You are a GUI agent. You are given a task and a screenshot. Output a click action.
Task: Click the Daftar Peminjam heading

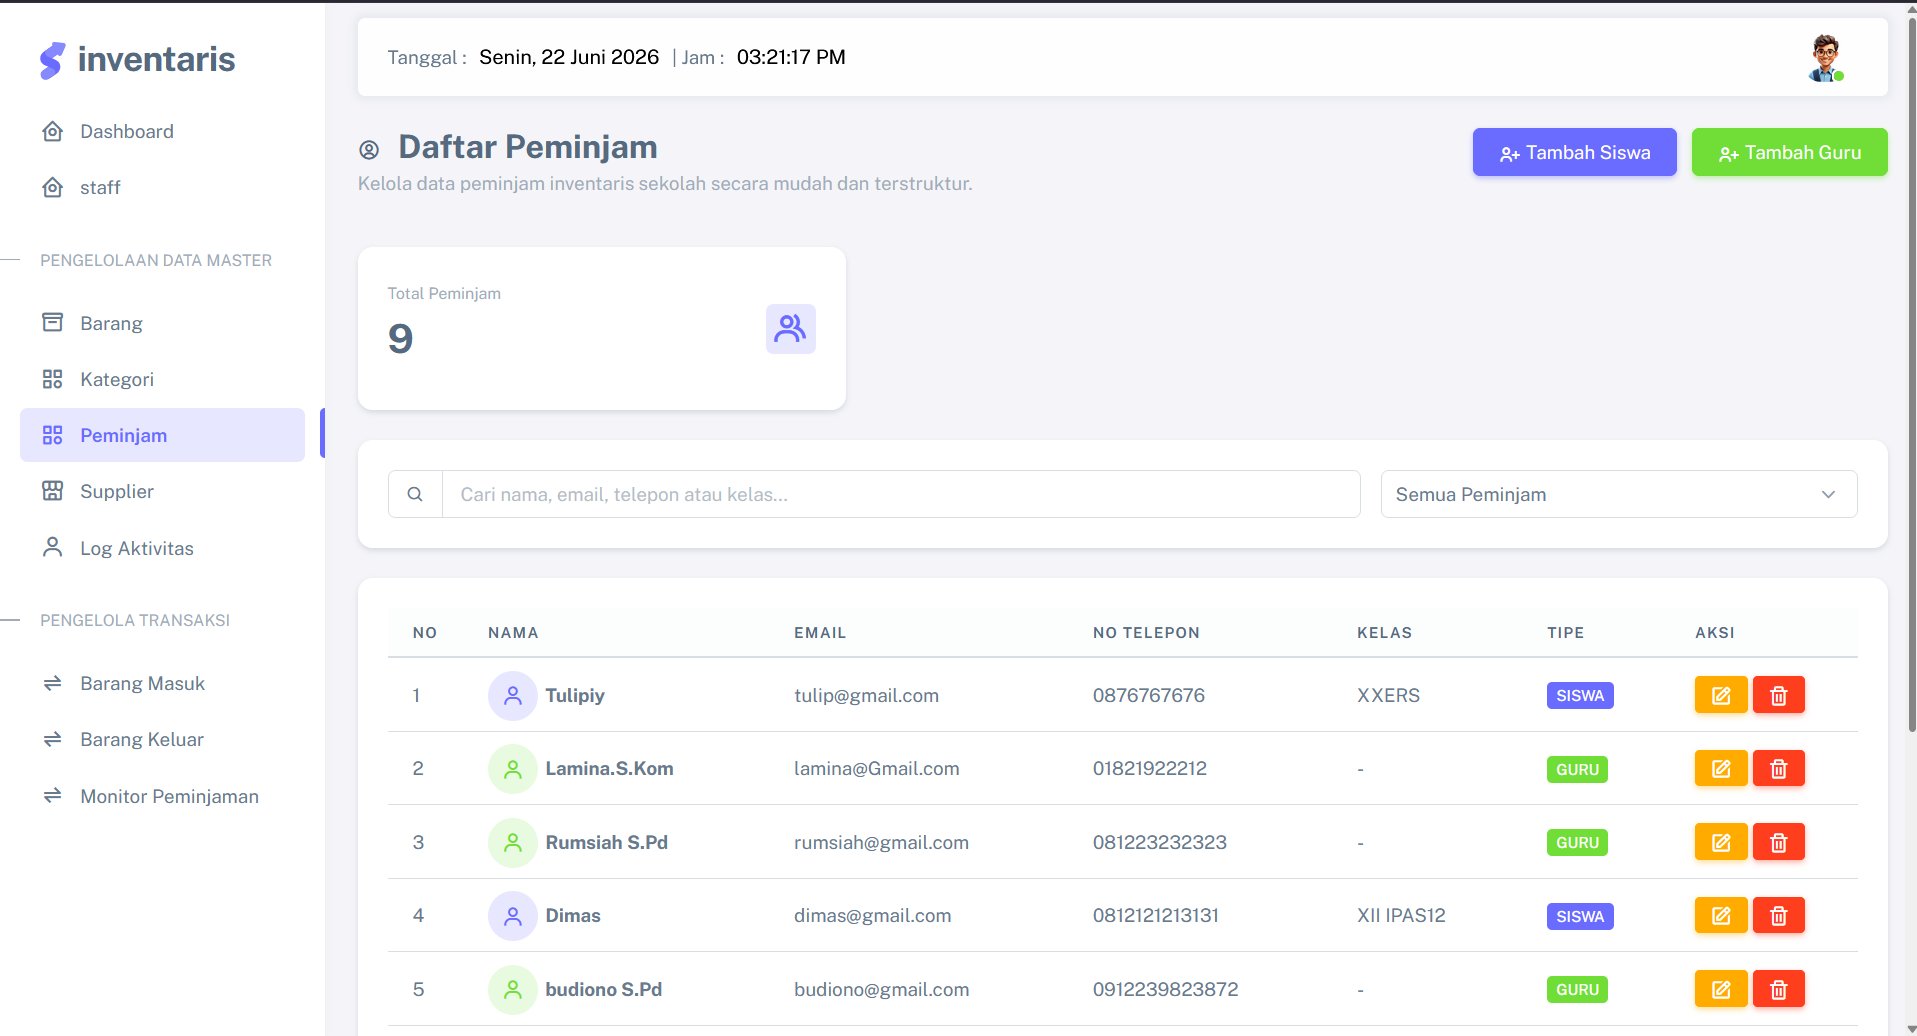point(528,147)
